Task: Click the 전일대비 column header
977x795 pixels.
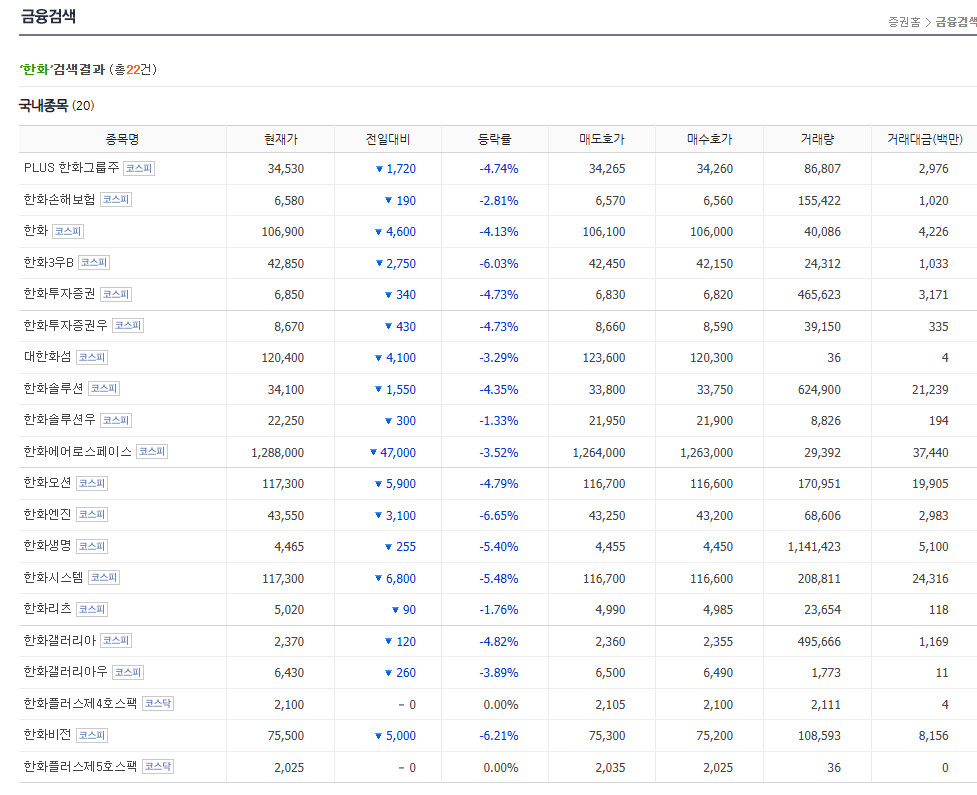Action: tap(388, 139)
